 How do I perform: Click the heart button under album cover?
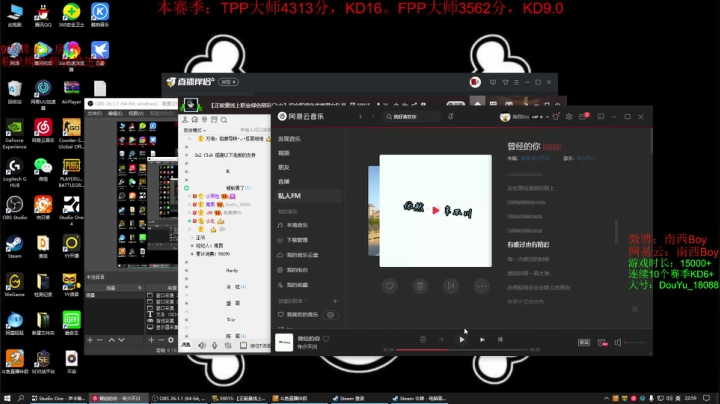pyautogui.click(x=389, y=286)
